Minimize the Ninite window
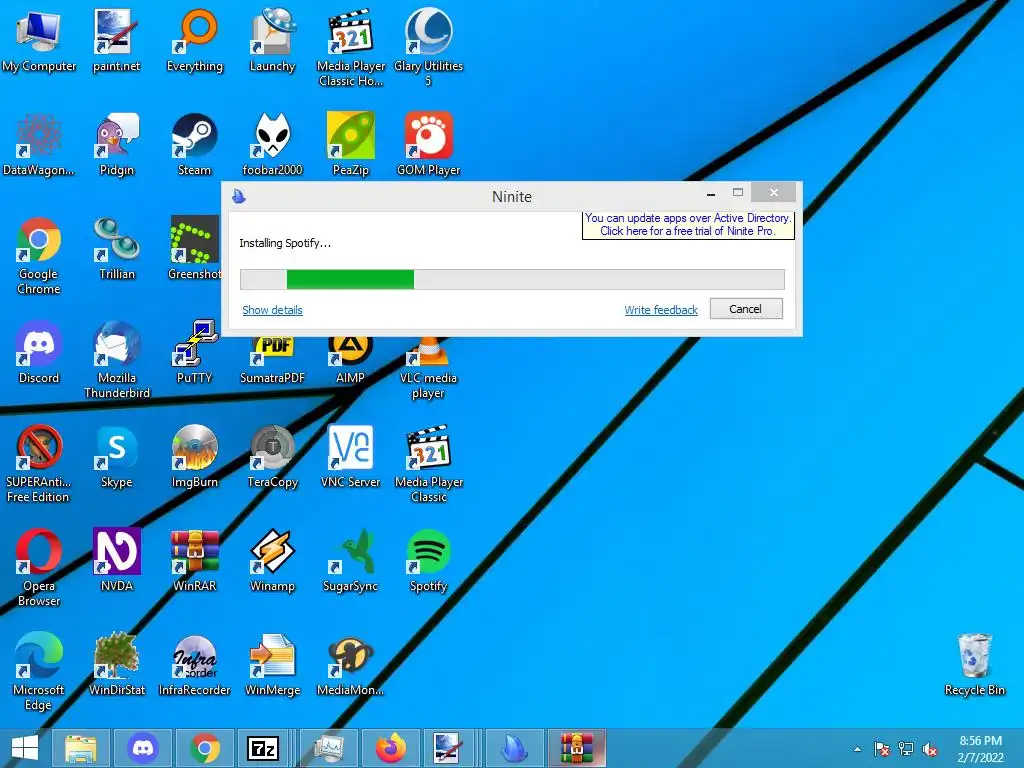 click(711, 193)
